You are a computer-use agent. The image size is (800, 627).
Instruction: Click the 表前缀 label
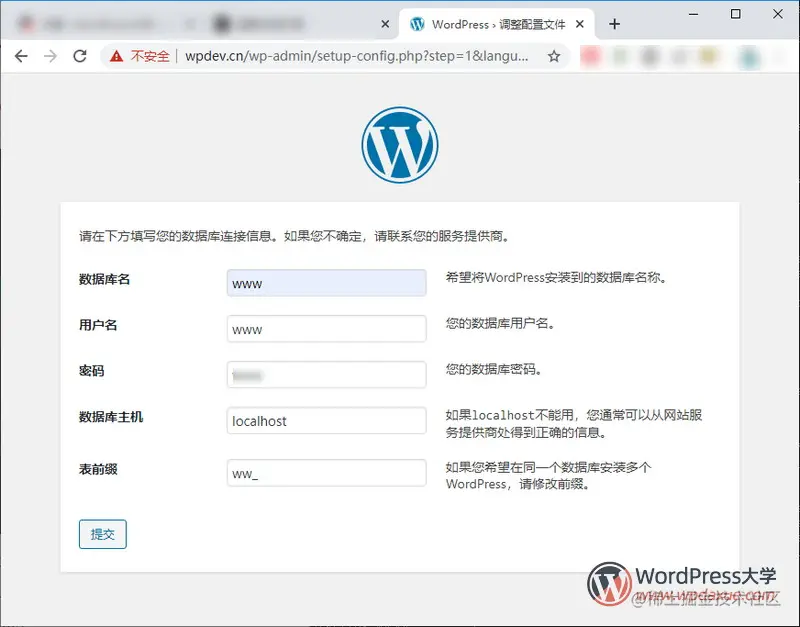click(x=98, y=469)
